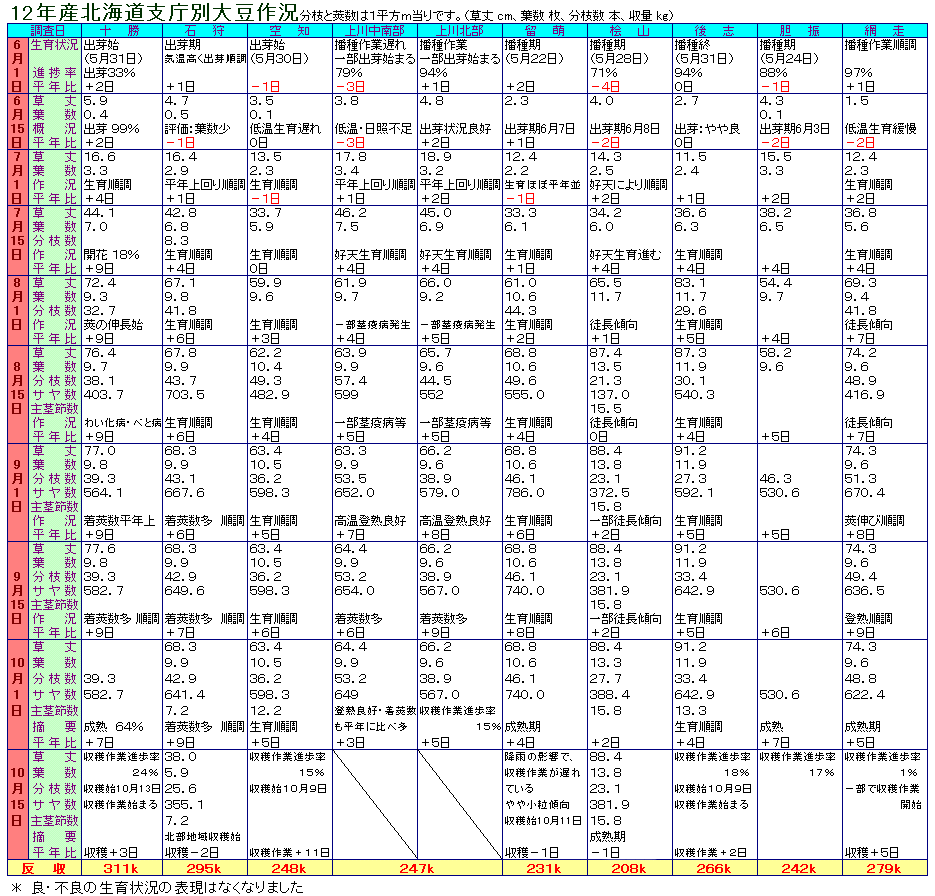Click the 295k yield value
935x896 pixels.
205,868
